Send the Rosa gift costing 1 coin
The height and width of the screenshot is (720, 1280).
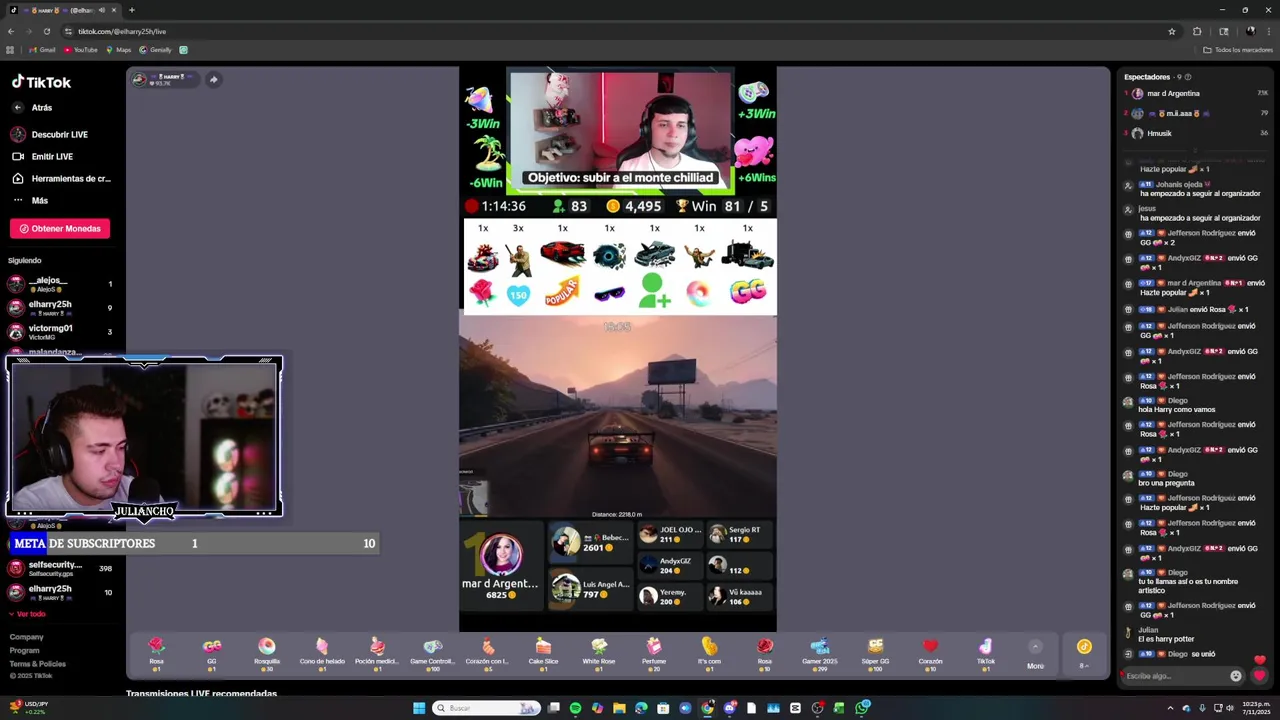(156, 653)
